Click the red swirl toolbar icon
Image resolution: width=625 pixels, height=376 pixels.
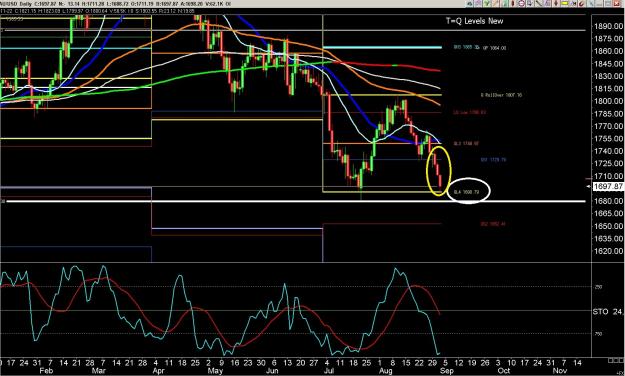581,4
